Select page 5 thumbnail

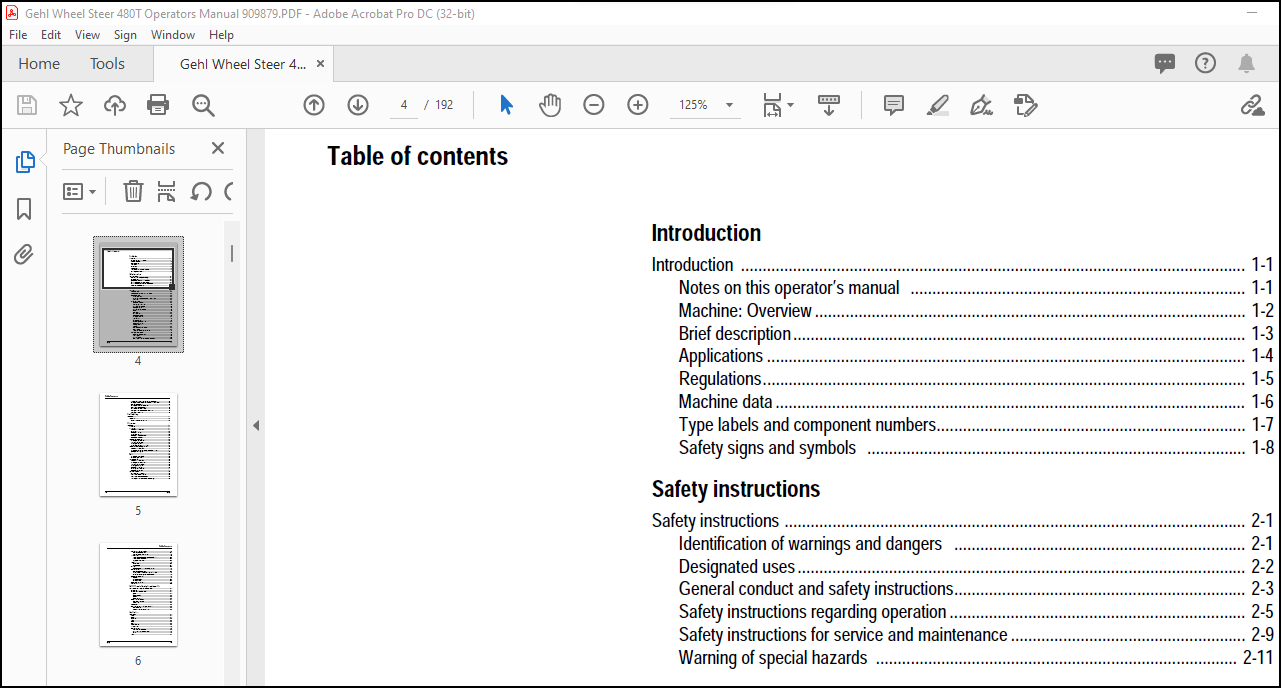pos(138,445)
